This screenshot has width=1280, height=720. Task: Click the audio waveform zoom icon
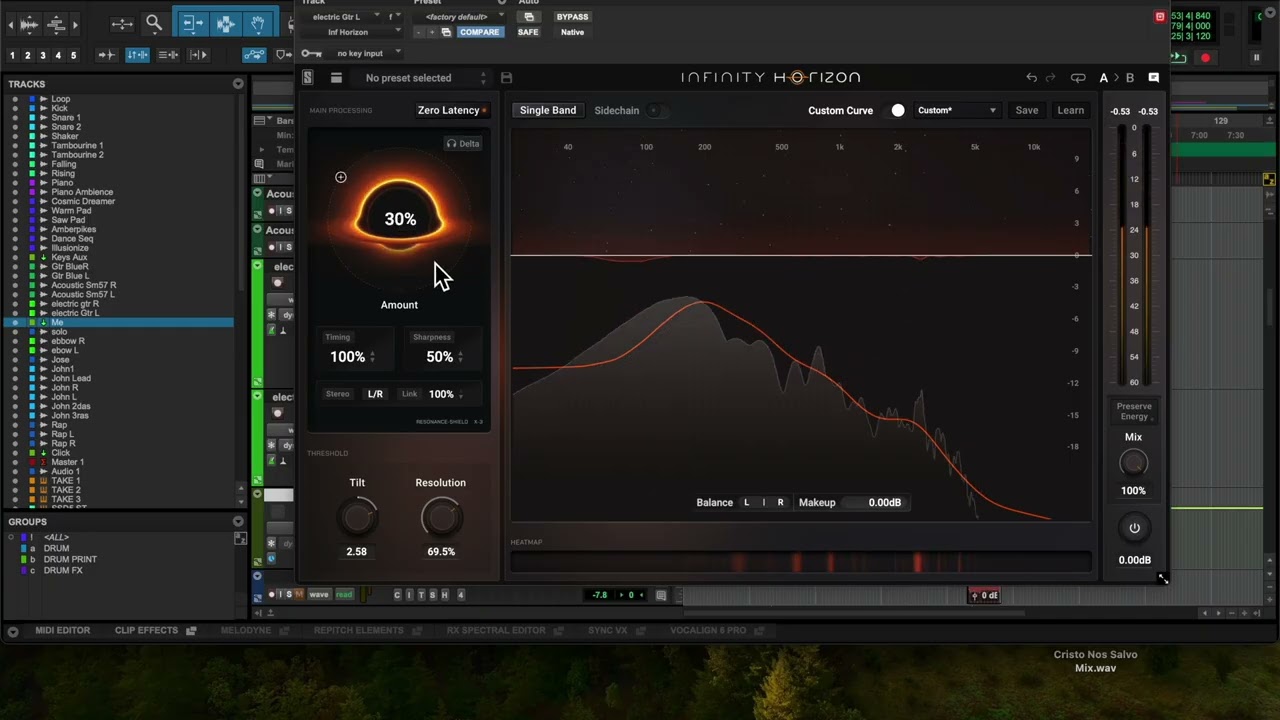point(29,24)
